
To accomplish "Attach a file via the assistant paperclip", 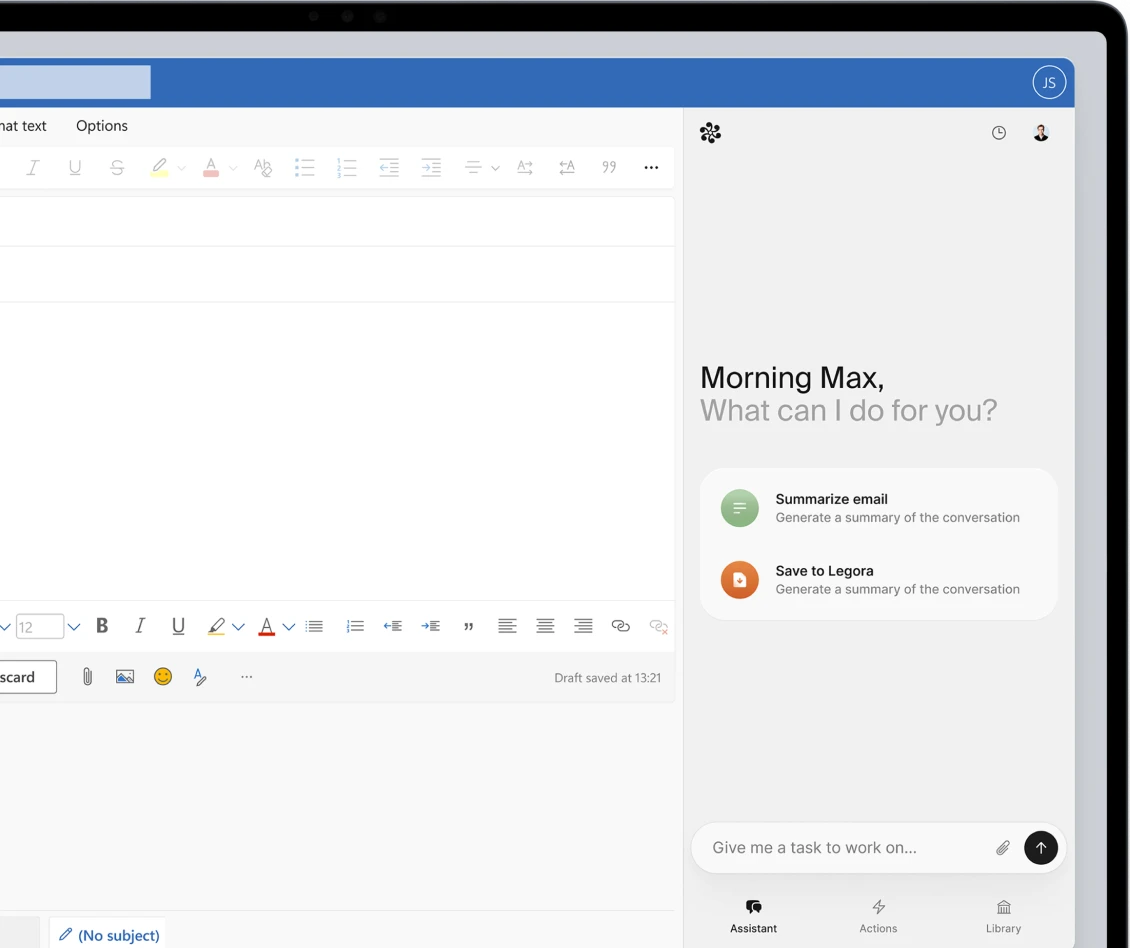I will point(1002,848).
